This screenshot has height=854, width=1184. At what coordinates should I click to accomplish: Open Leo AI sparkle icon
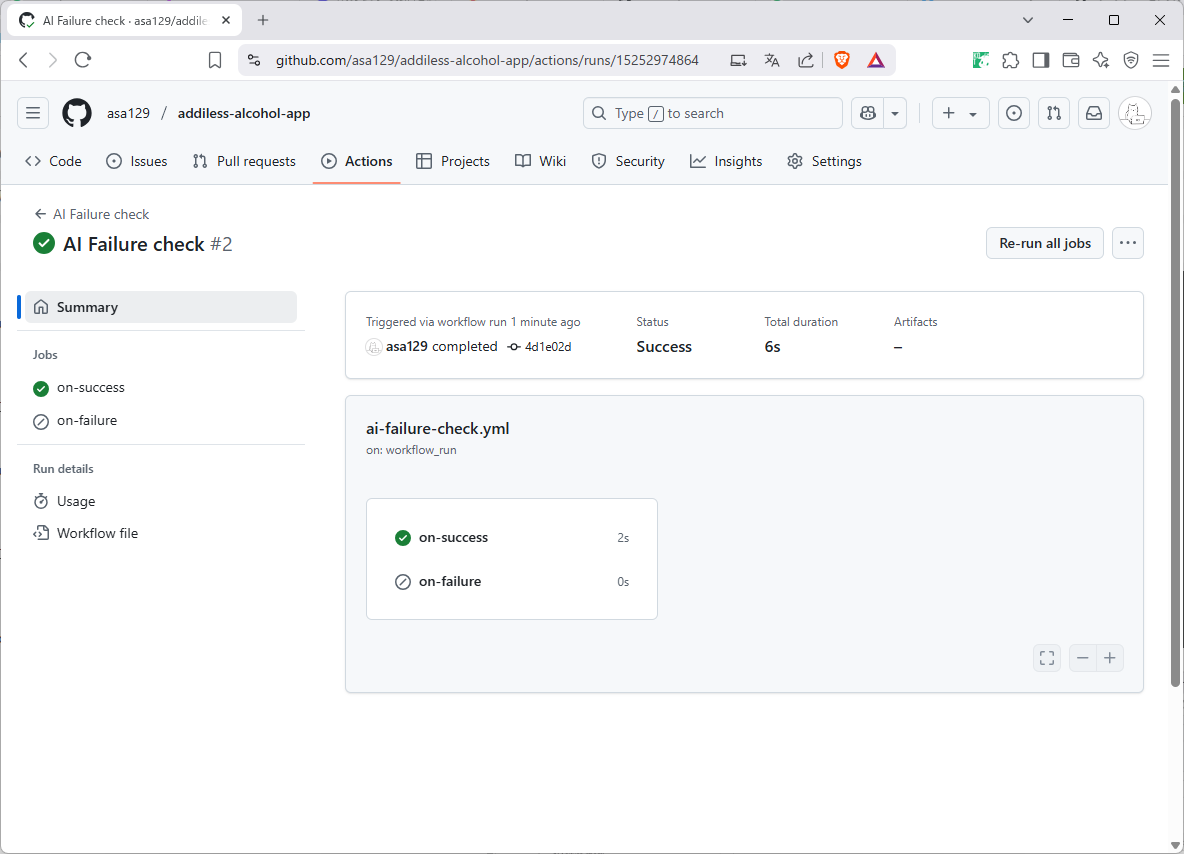pos(1101,60)
